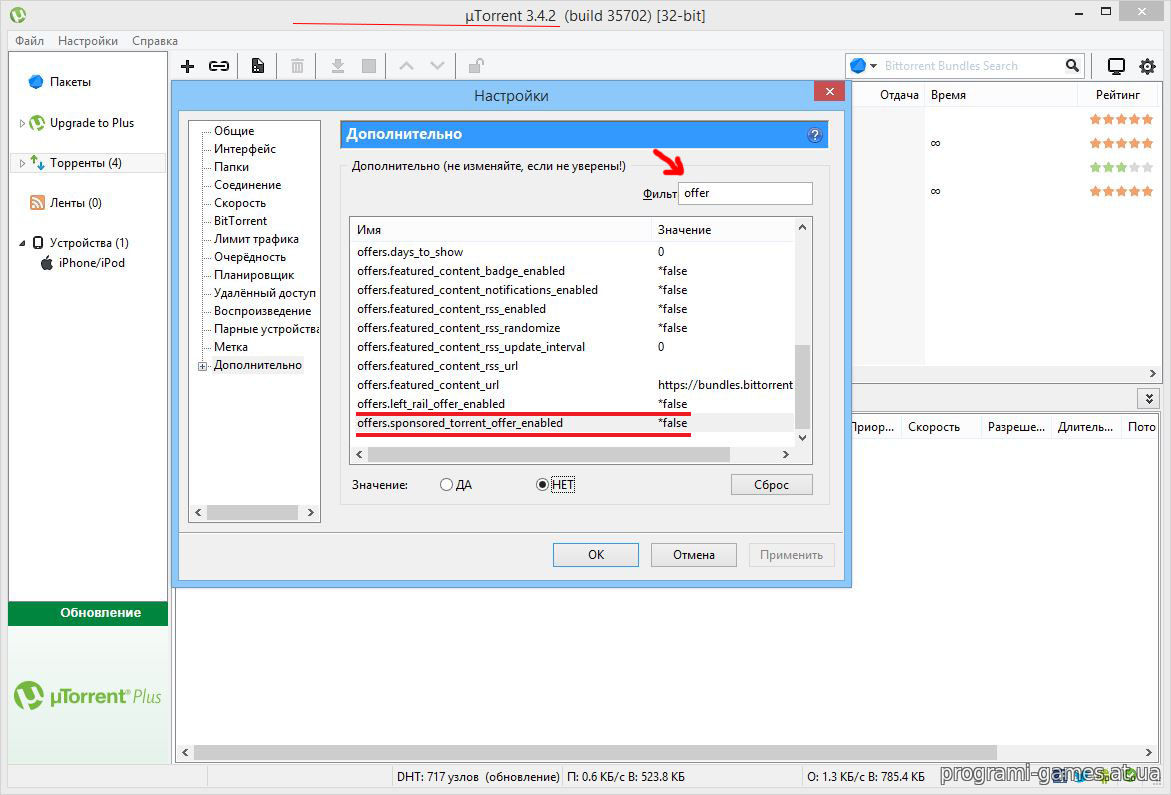Click the Время column header
1171x795 pixels.
(1000, 95)
